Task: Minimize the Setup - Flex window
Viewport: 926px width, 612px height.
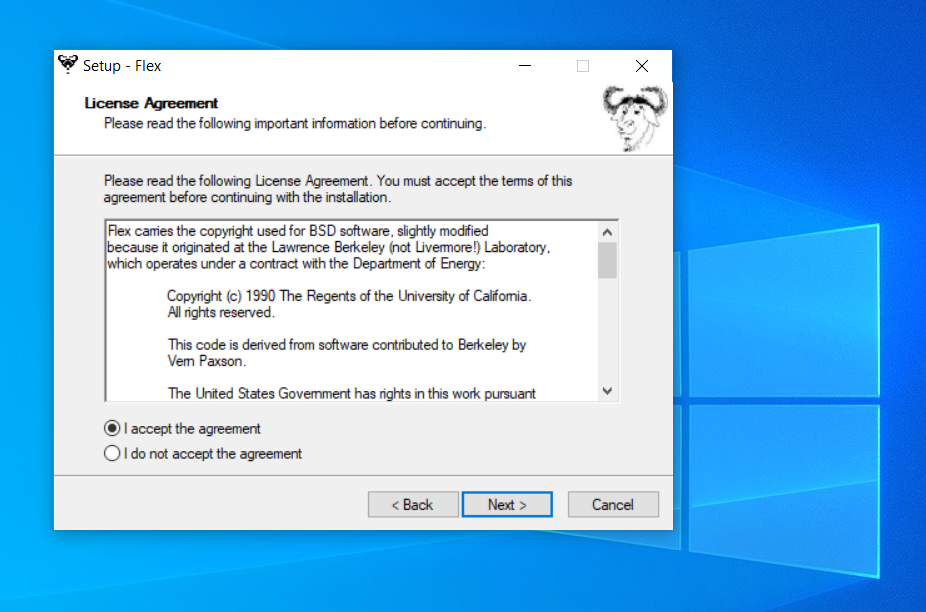Action: [525, 65]
